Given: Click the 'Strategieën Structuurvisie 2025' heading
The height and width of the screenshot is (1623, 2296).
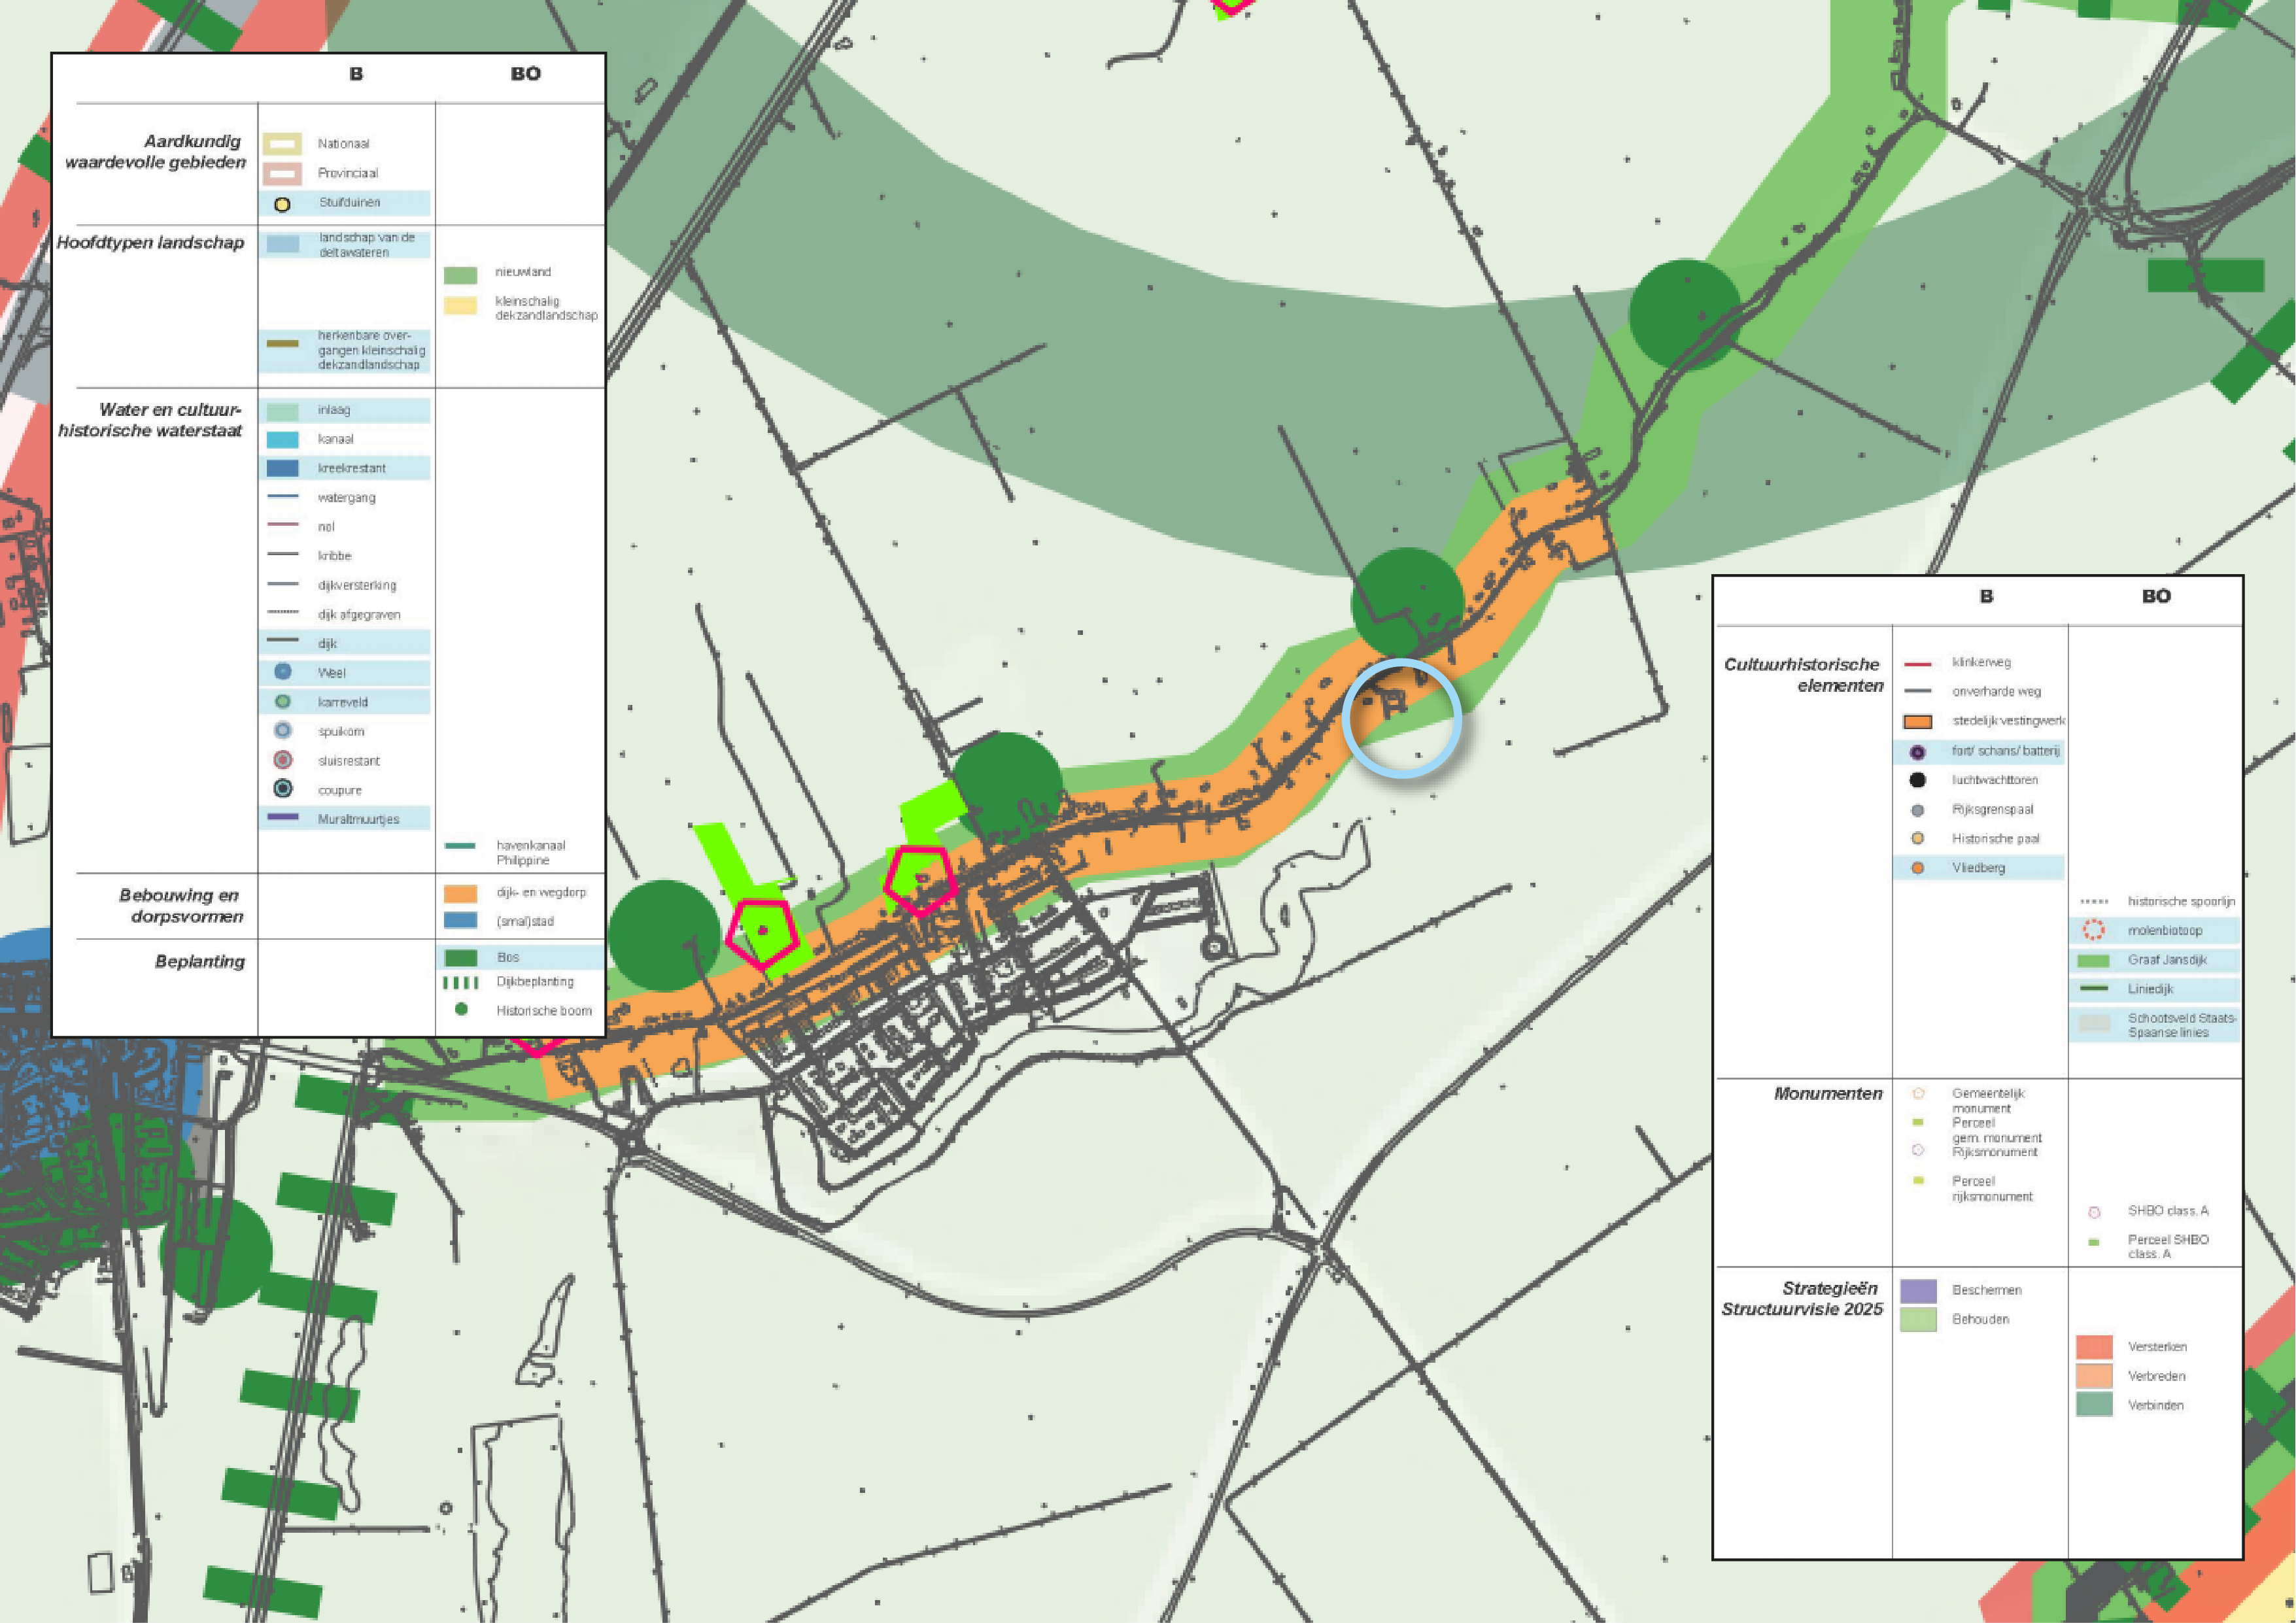Looking at the screenshot, I should (1802, 1299).
